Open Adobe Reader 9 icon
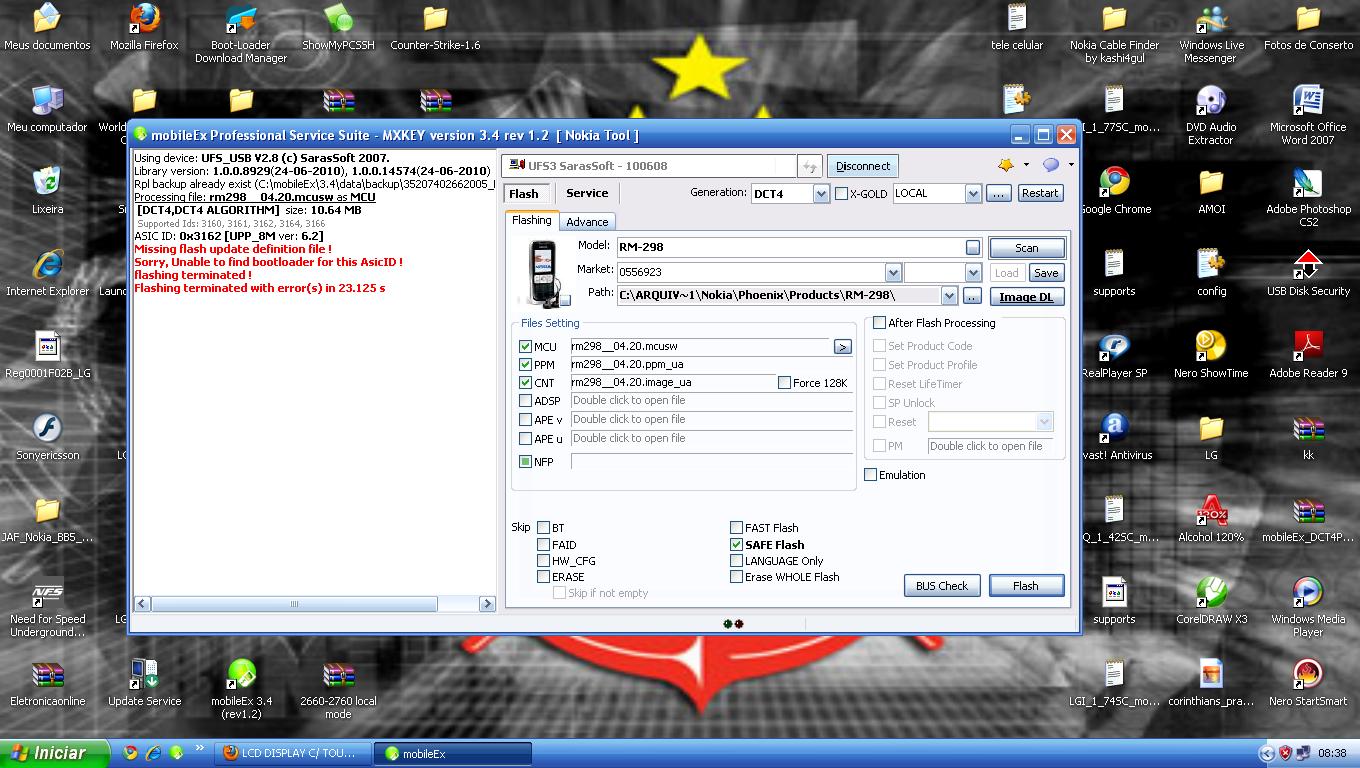Screen dimensions: 1360x768 (1308, 346)
